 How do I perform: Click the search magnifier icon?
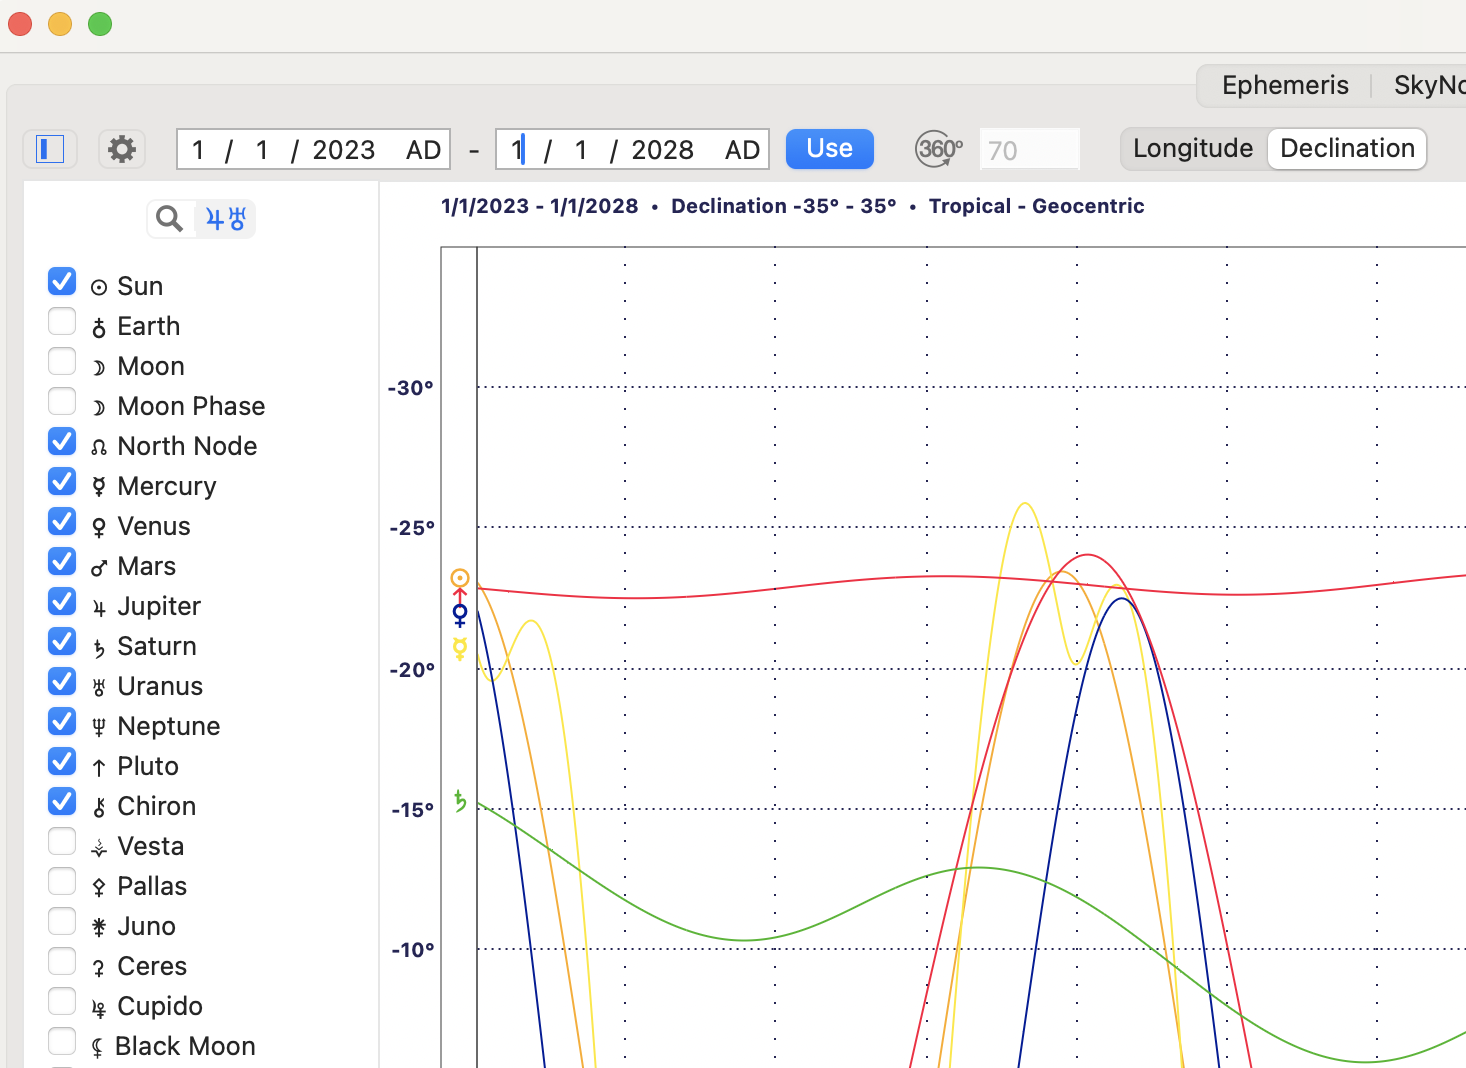tap(167, 218)
